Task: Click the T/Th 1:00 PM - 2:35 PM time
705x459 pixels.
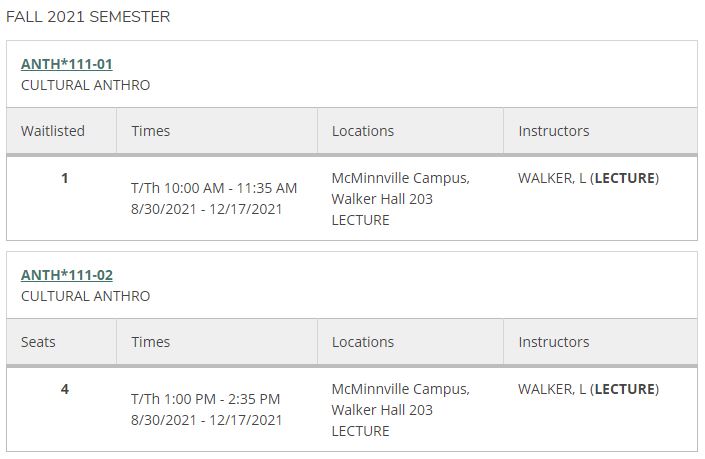Action: 205,399
